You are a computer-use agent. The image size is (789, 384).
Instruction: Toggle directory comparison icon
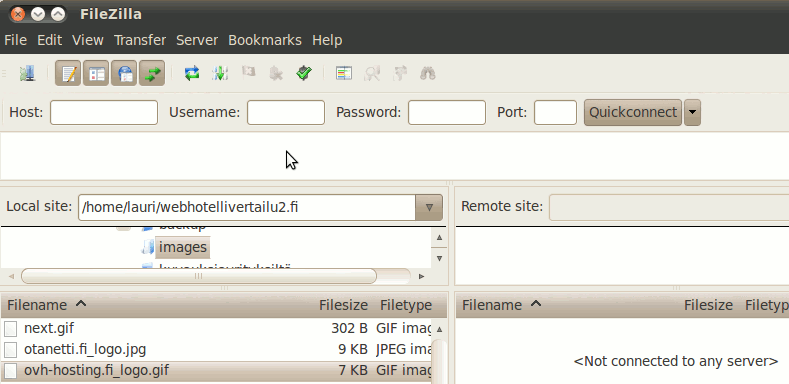[372, 73]
